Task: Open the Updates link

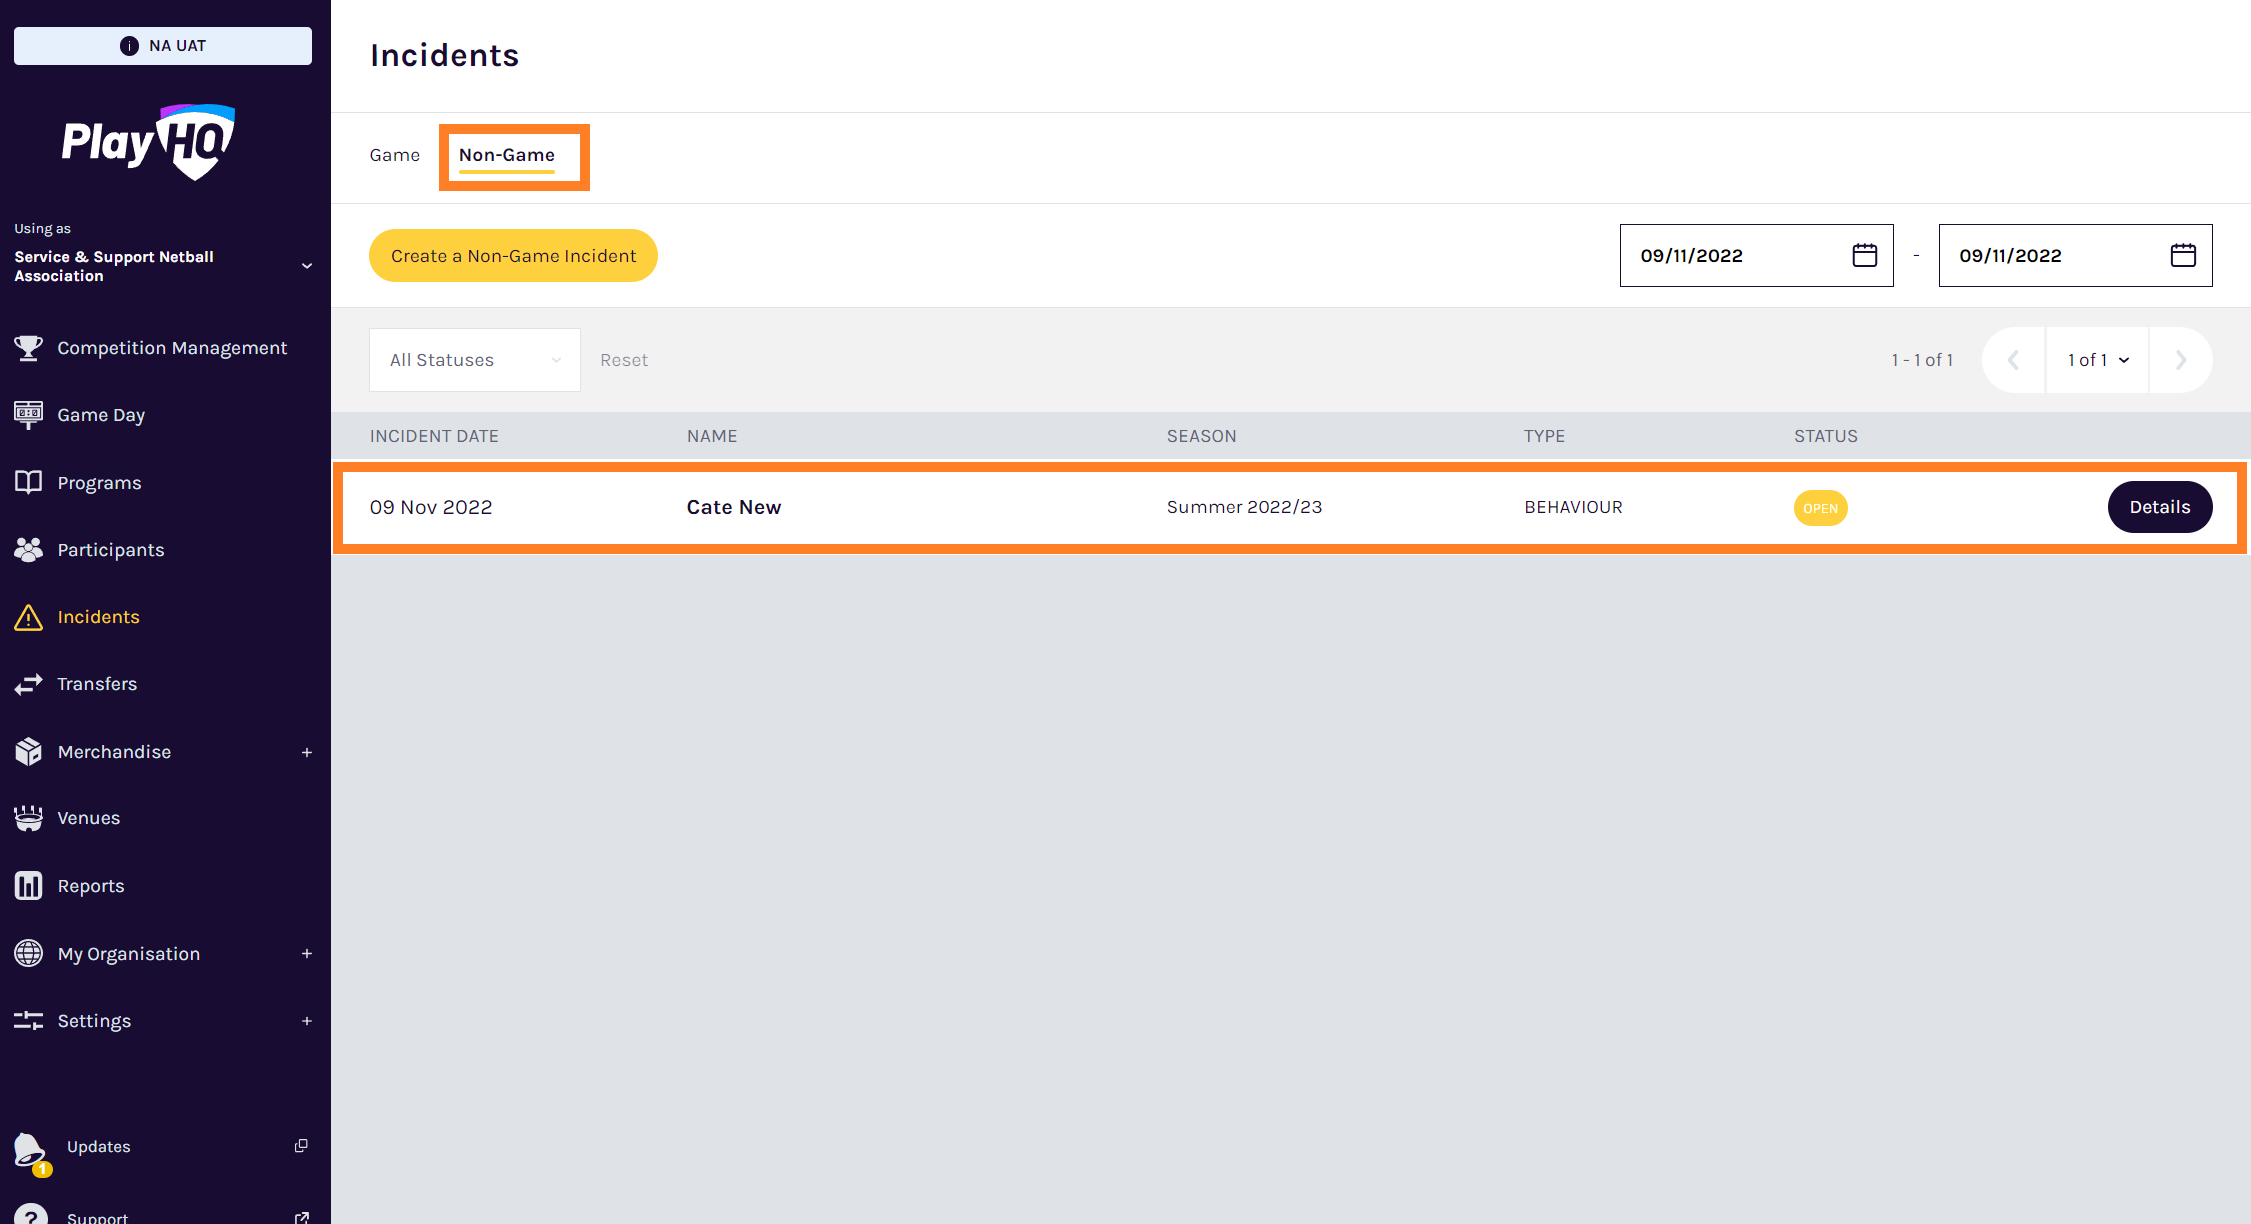Action: 98,1147
